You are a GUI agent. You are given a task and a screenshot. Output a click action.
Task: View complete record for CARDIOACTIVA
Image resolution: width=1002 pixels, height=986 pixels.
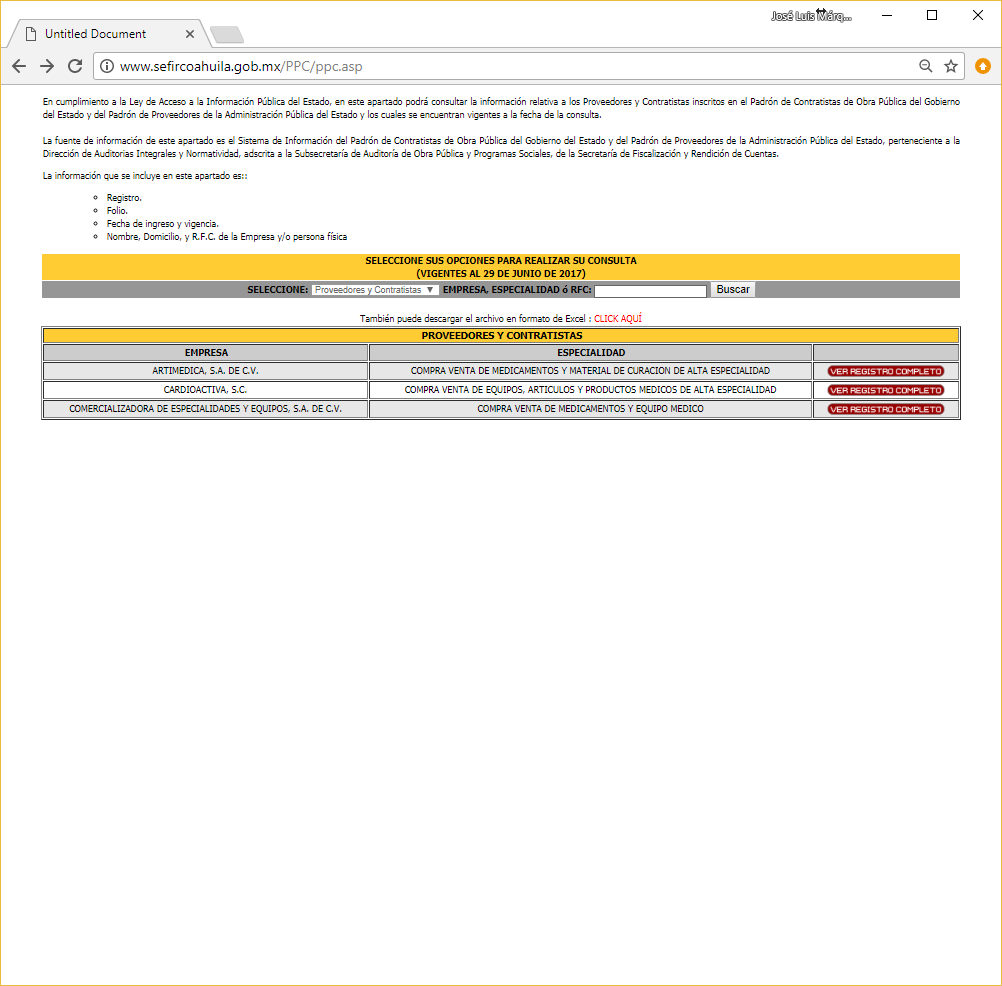(885, 390)
